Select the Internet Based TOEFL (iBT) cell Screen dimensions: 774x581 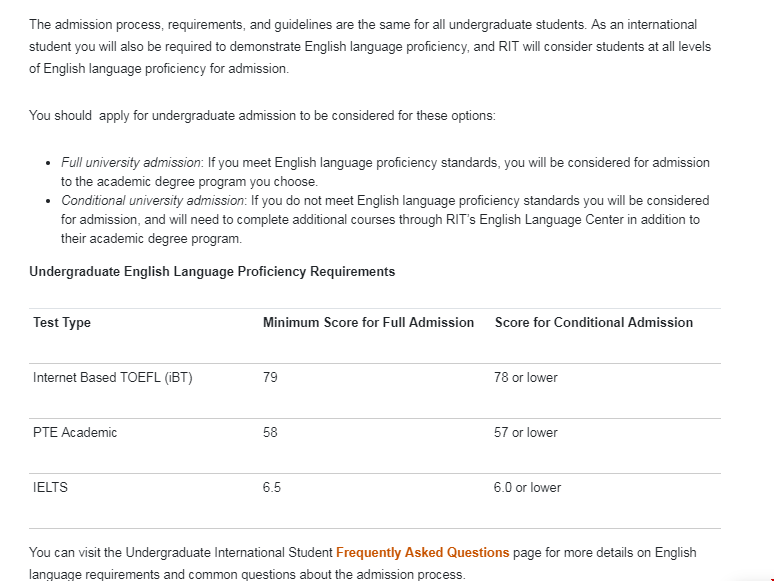pyautogui.click(x=113, y=377)
